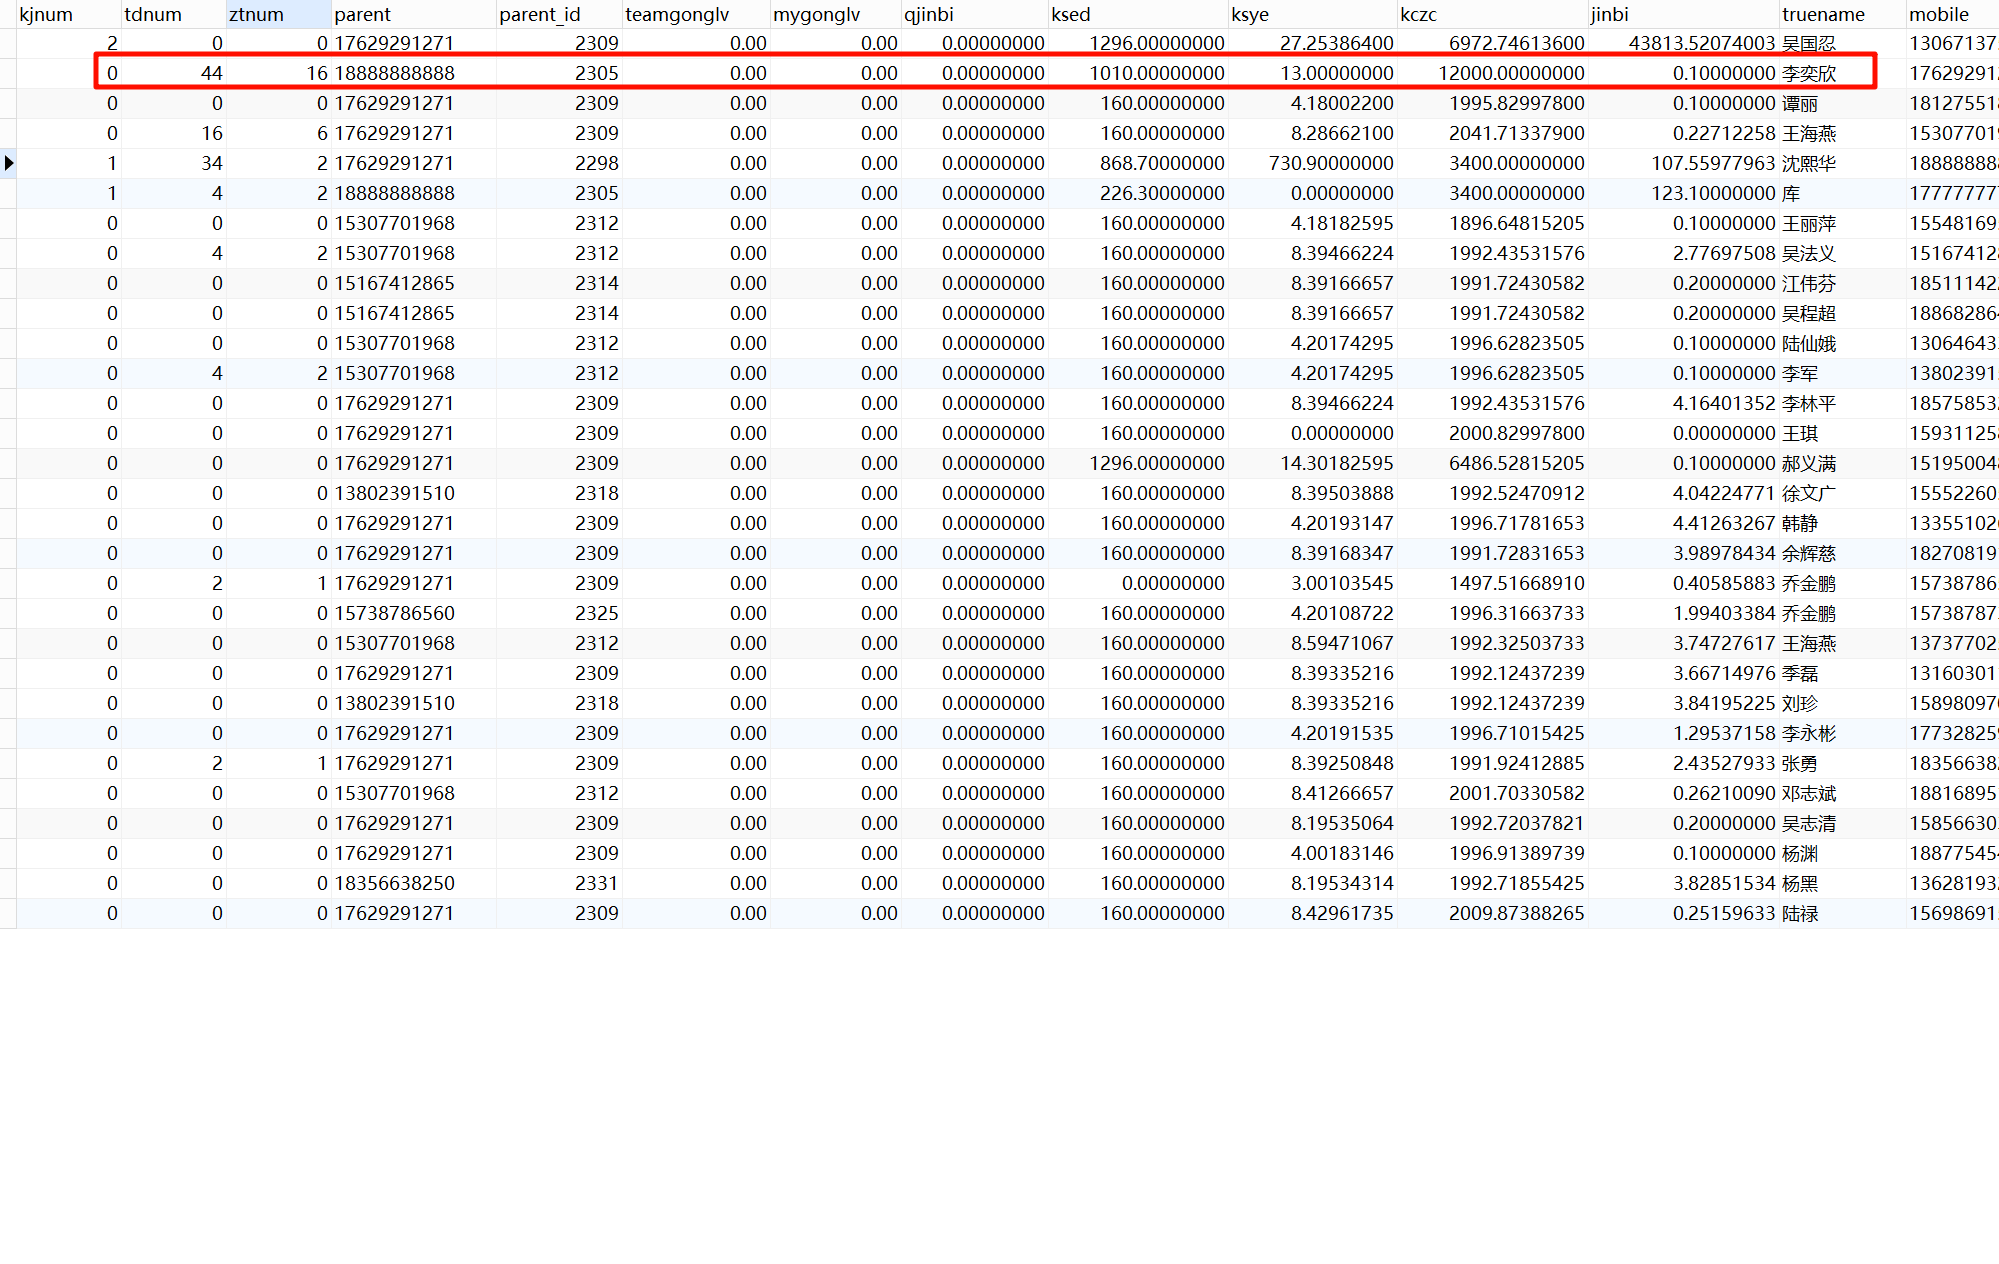The height and width of the screenshot is (1264, 1999).
Task: Select kczc cell 12000.00000000
Action: pos(1511,73)
